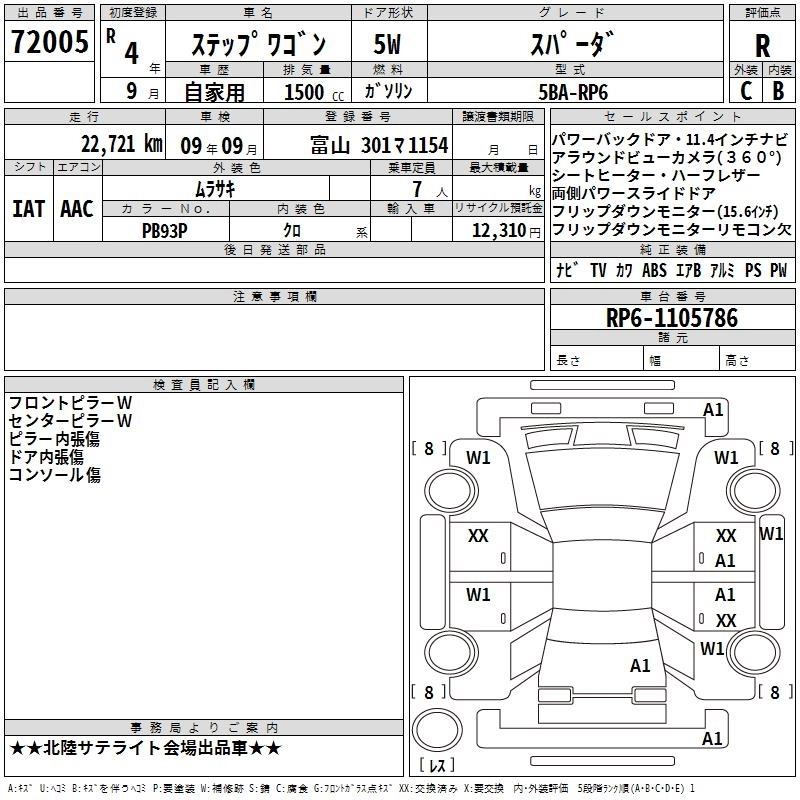Click the evaluation score R
This screenshot has height=800, width=800.
762,45
